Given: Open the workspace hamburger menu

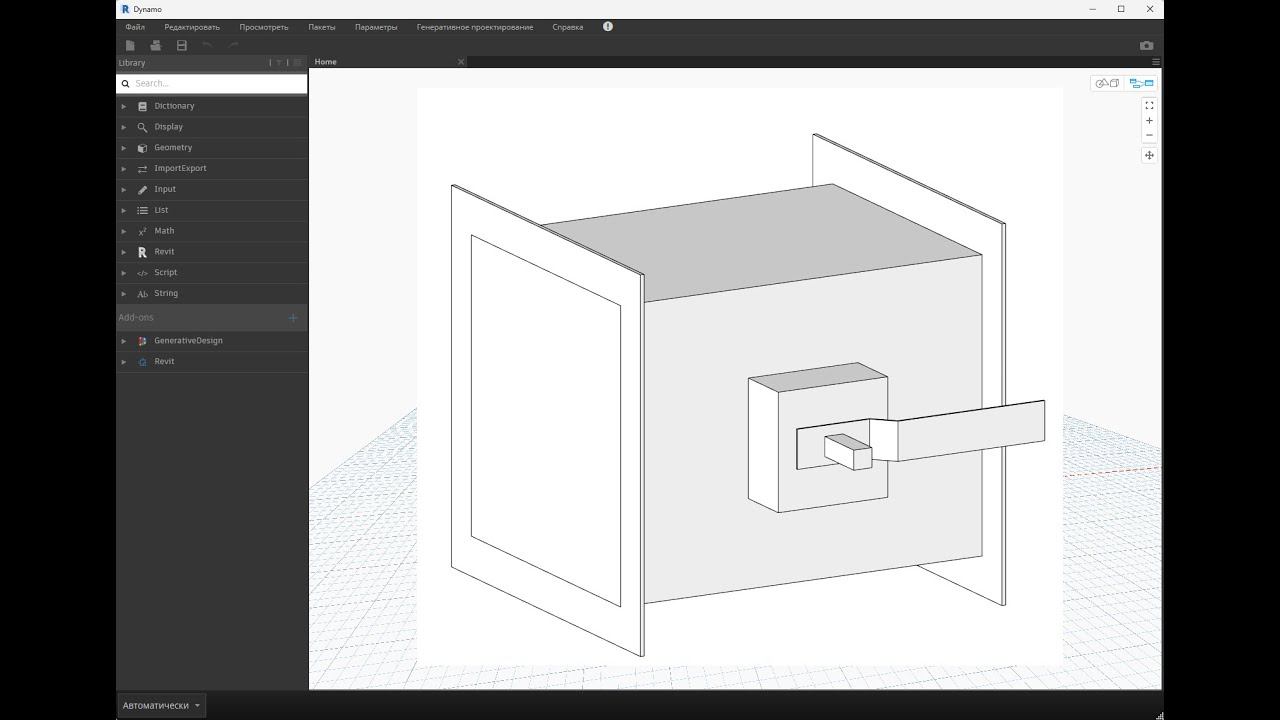Looking at the screenshot, I should (x=1156, y=62).
